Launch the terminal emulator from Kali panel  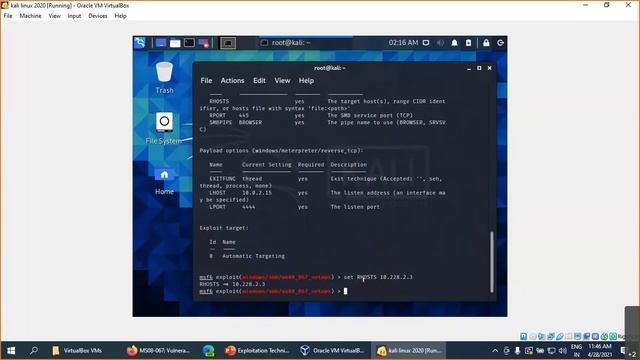tap(189, 43)
